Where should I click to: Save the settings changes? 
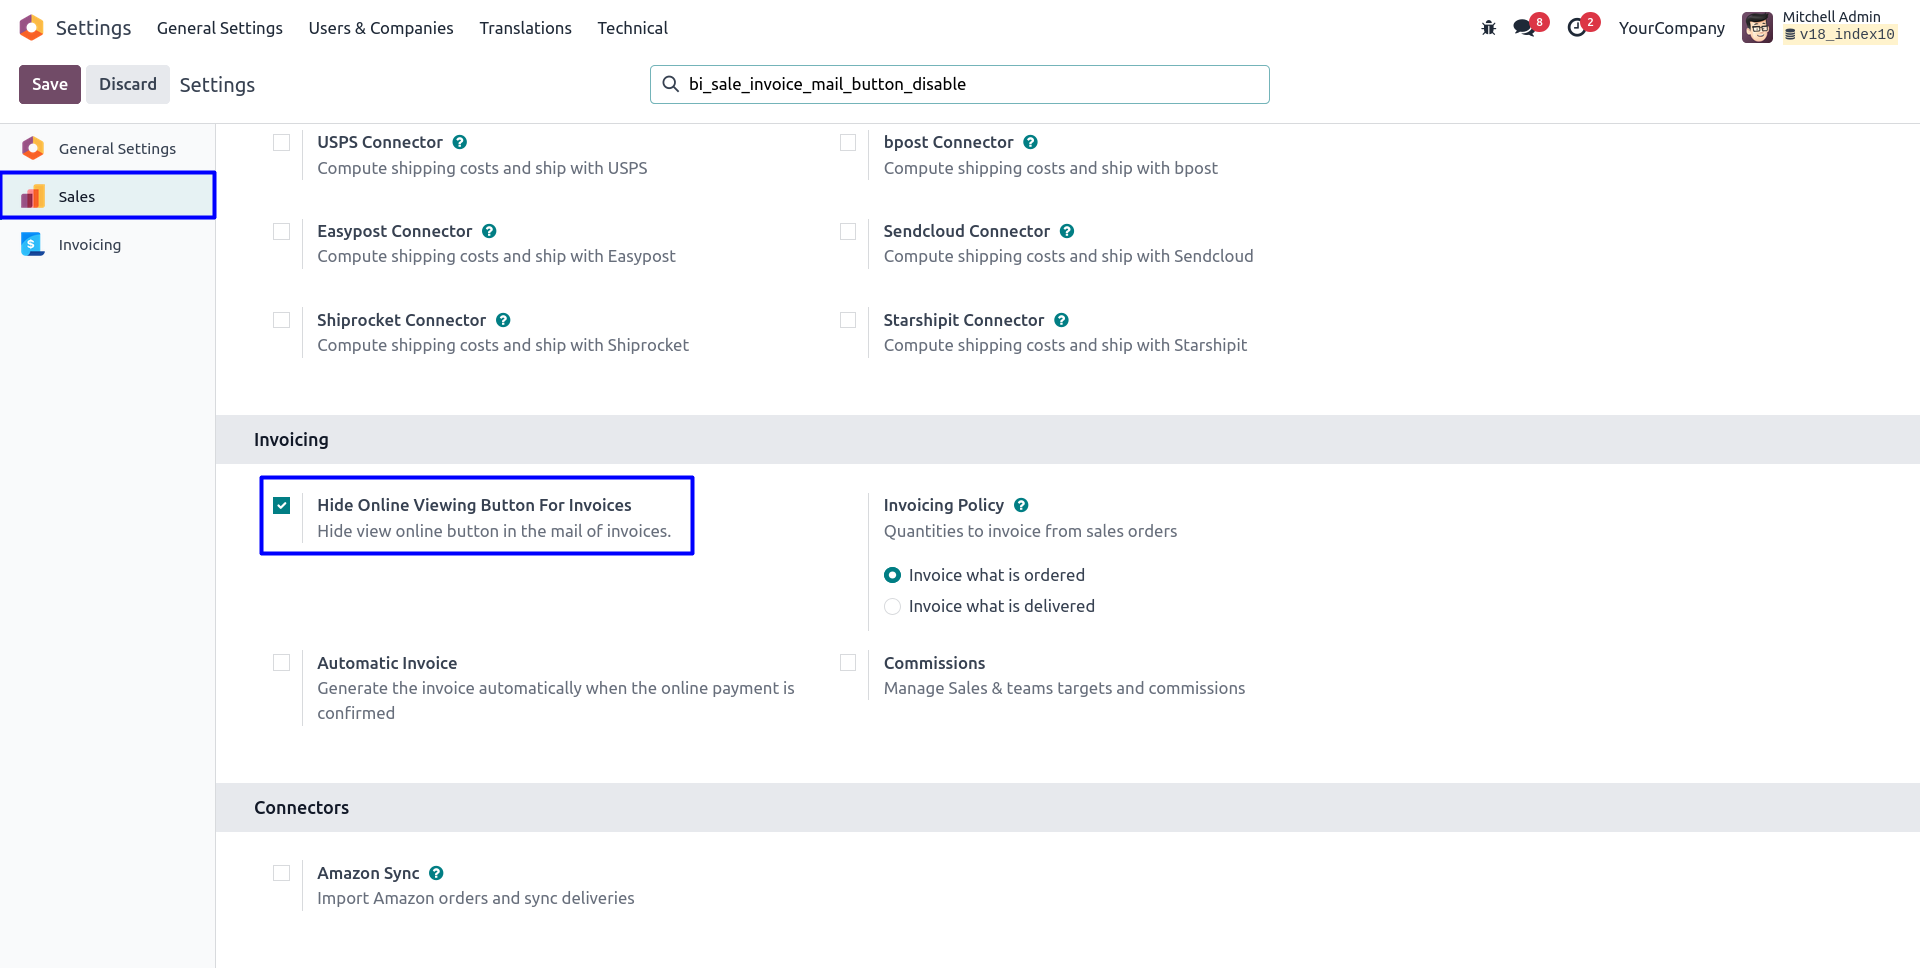[x=49, y=85]
